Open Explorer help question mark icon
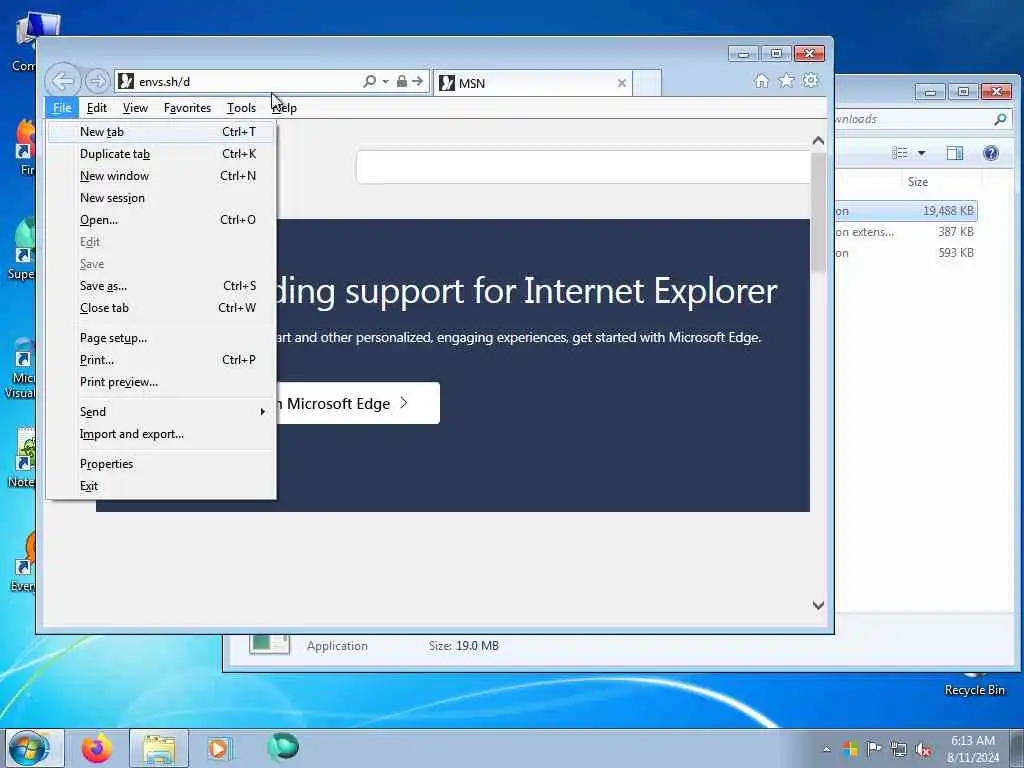 coord(991,153)
